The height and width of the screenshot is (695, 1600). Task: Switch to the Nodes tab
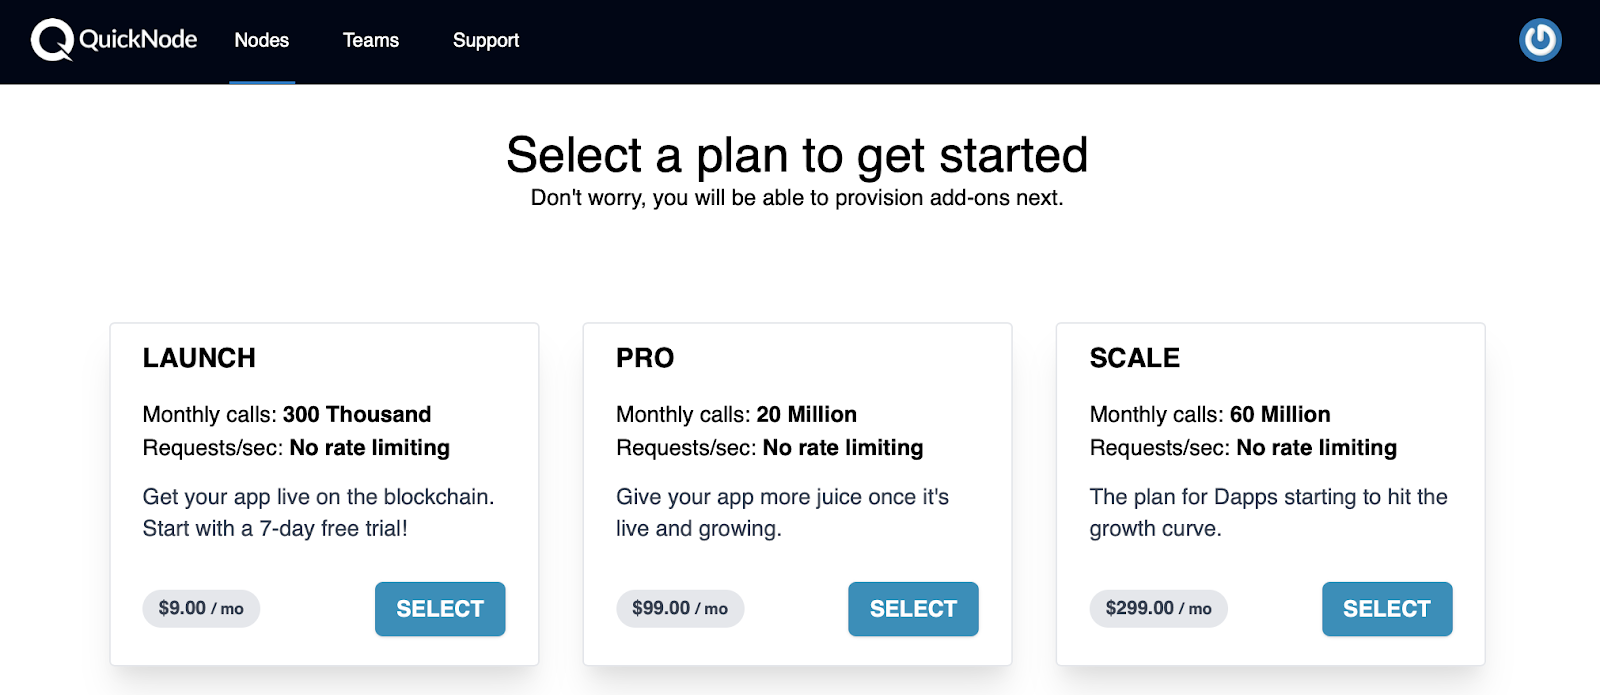point(261,41)
